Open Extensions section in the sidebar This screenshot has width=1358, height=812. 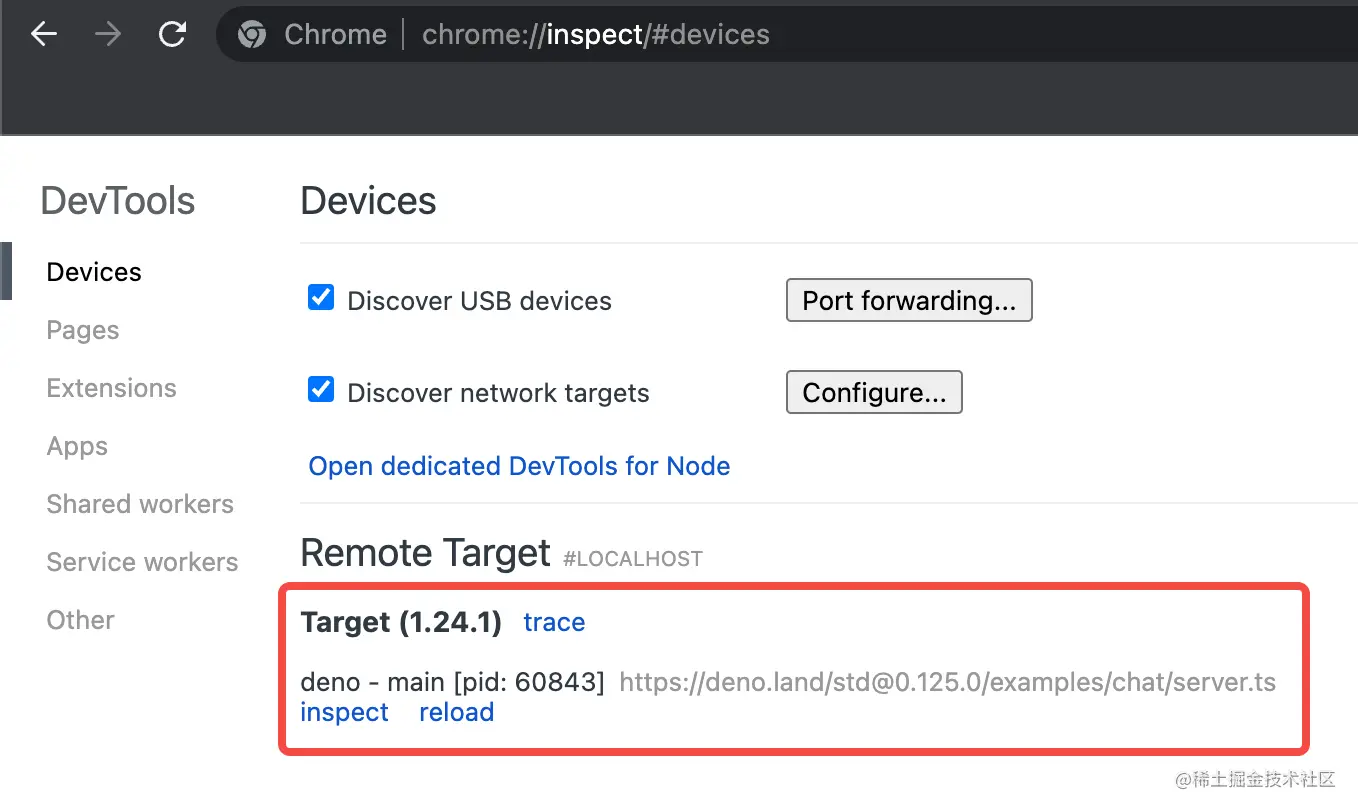point(111,388)
